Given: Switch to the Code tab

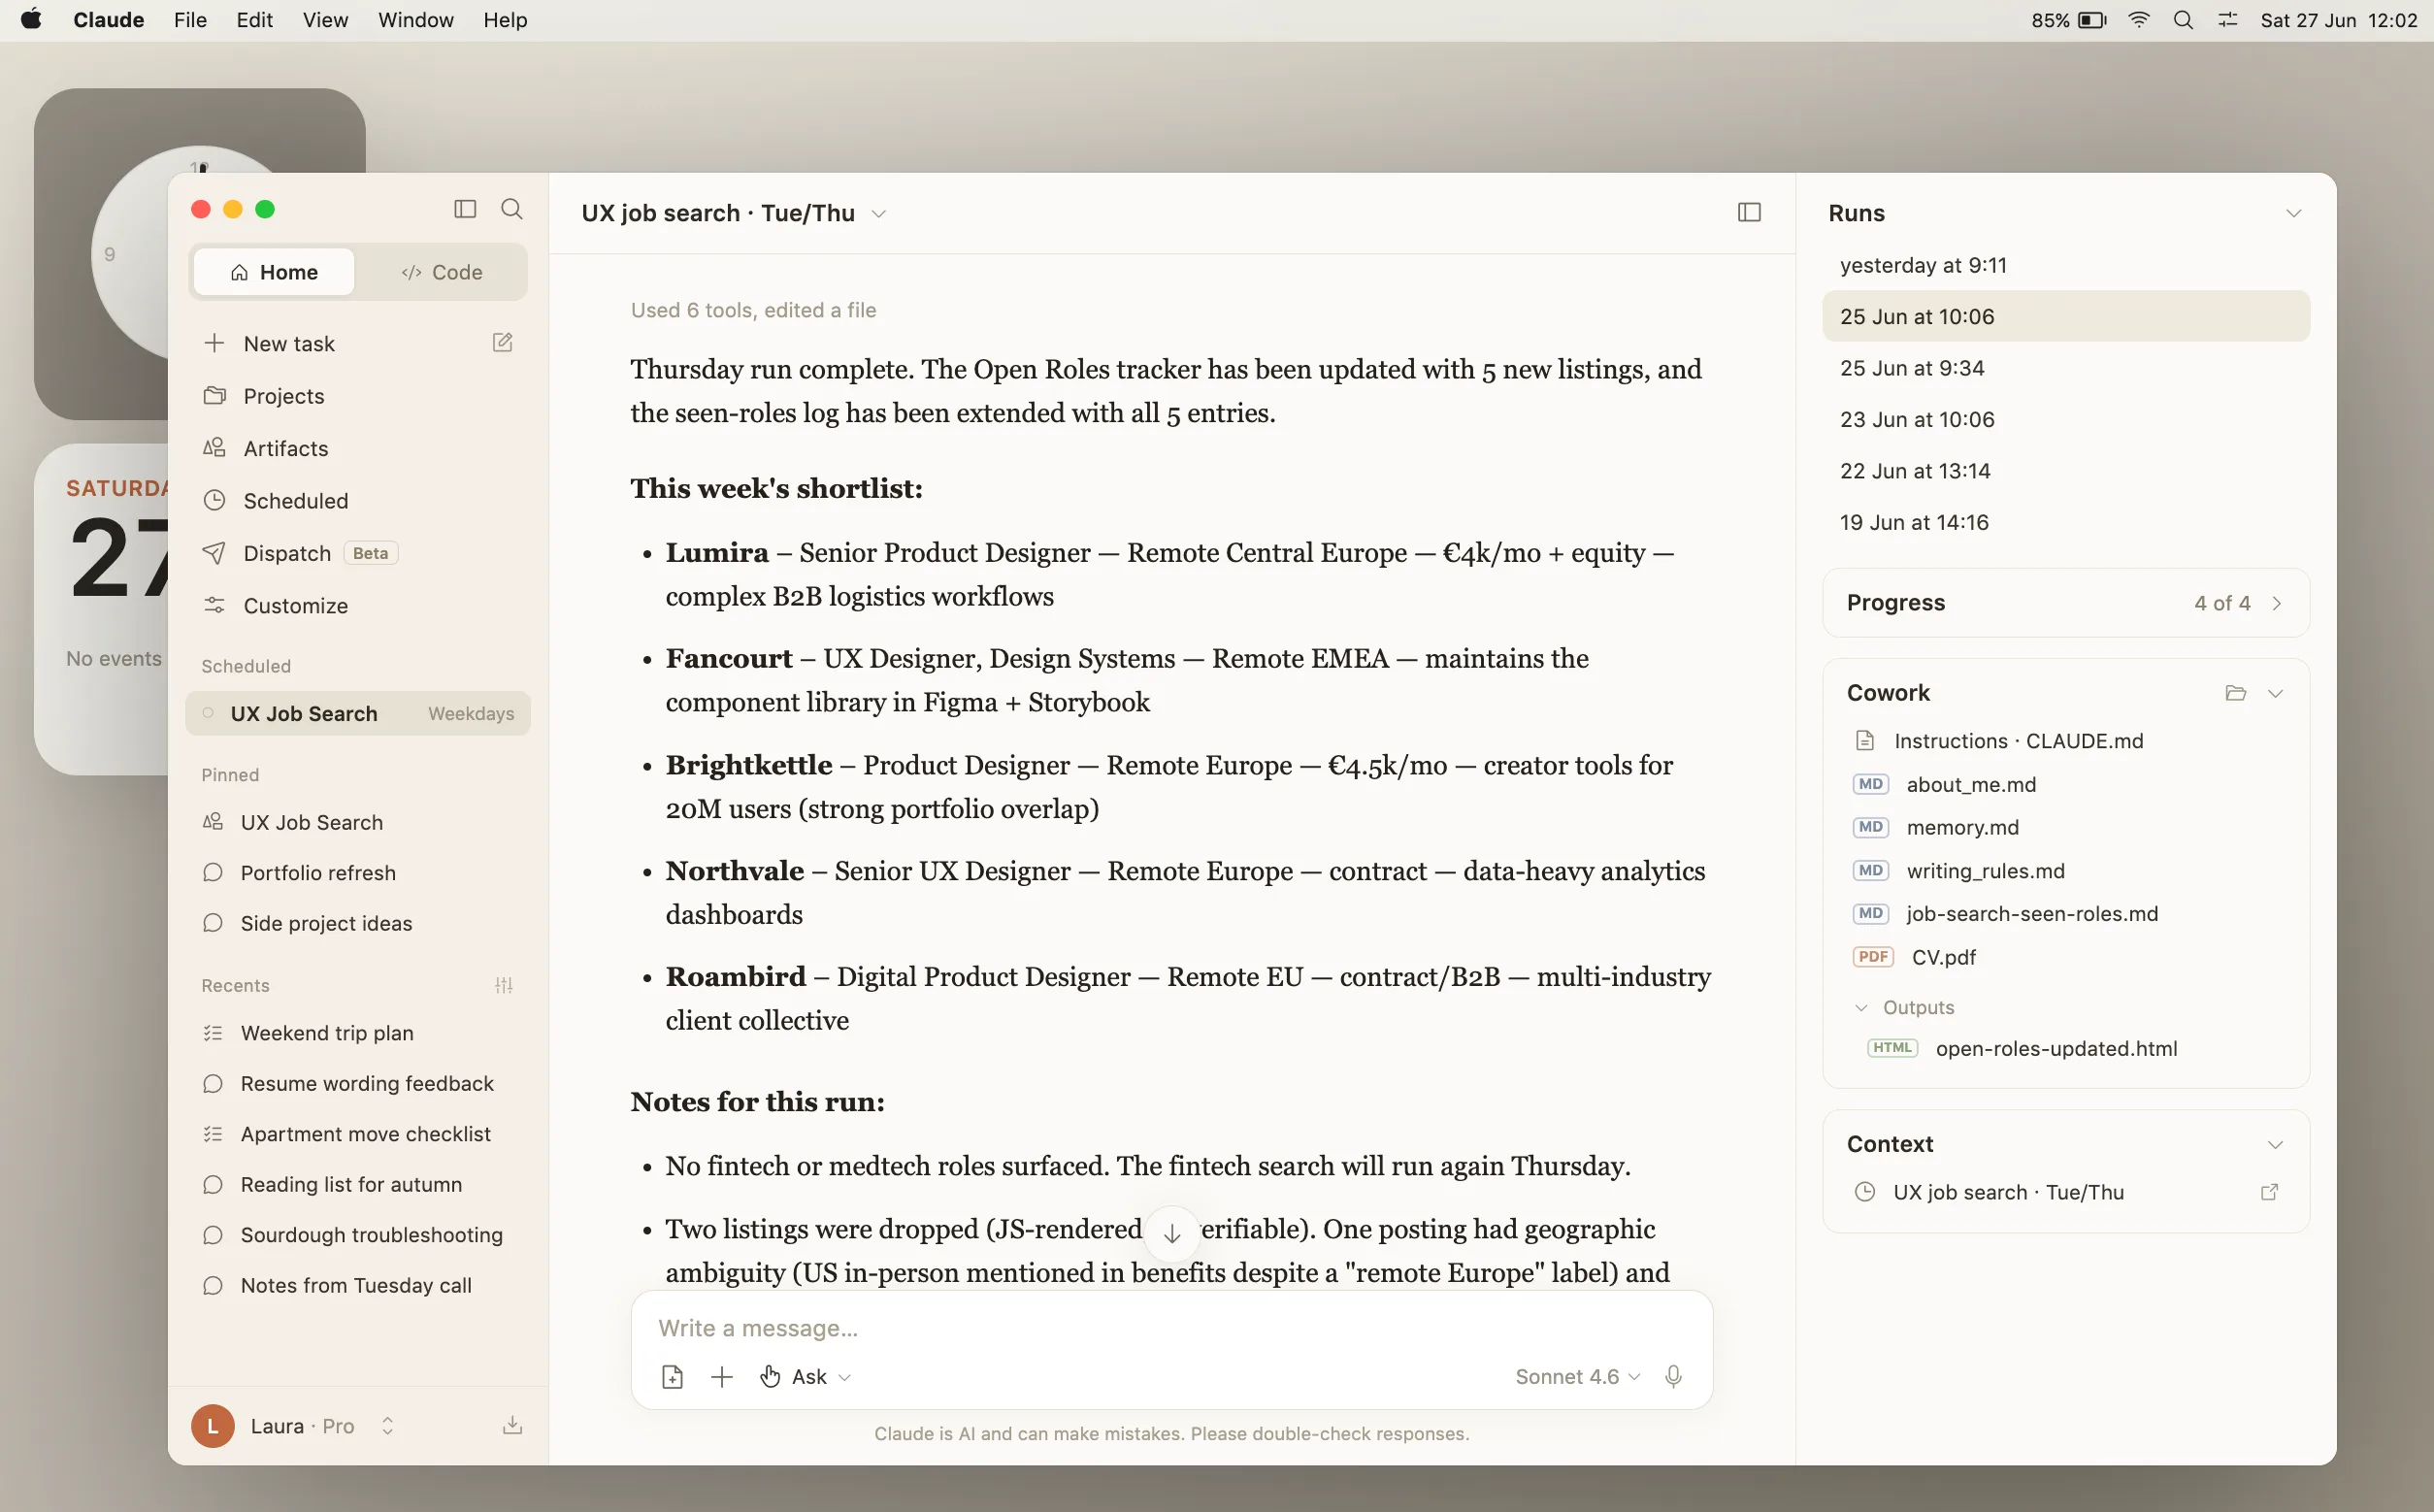Looking at the screenshot, I should tap(442, 272).
